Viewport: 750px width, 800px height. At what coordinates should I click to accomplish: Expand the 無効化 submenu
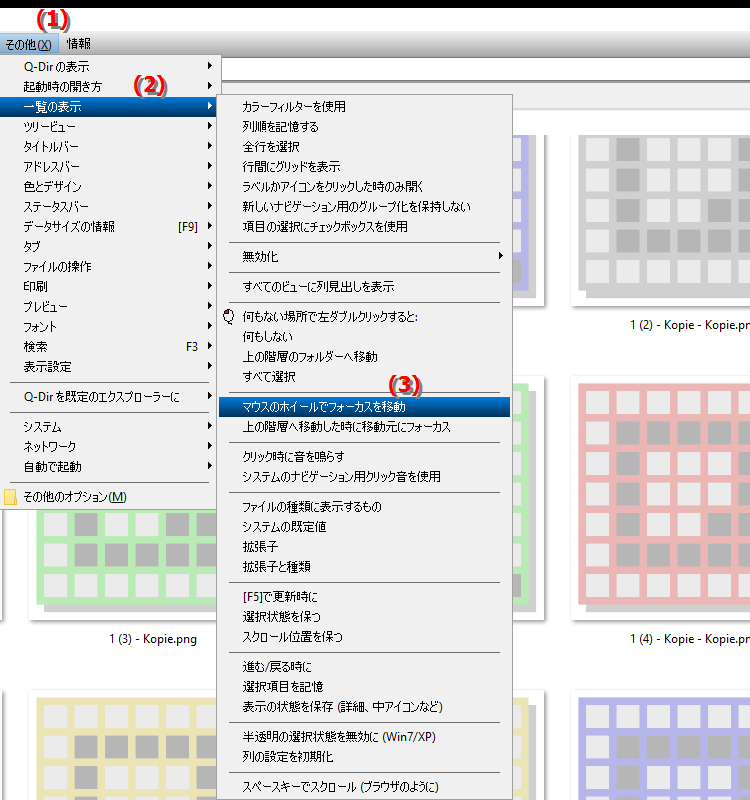click(x=364, y=256)
